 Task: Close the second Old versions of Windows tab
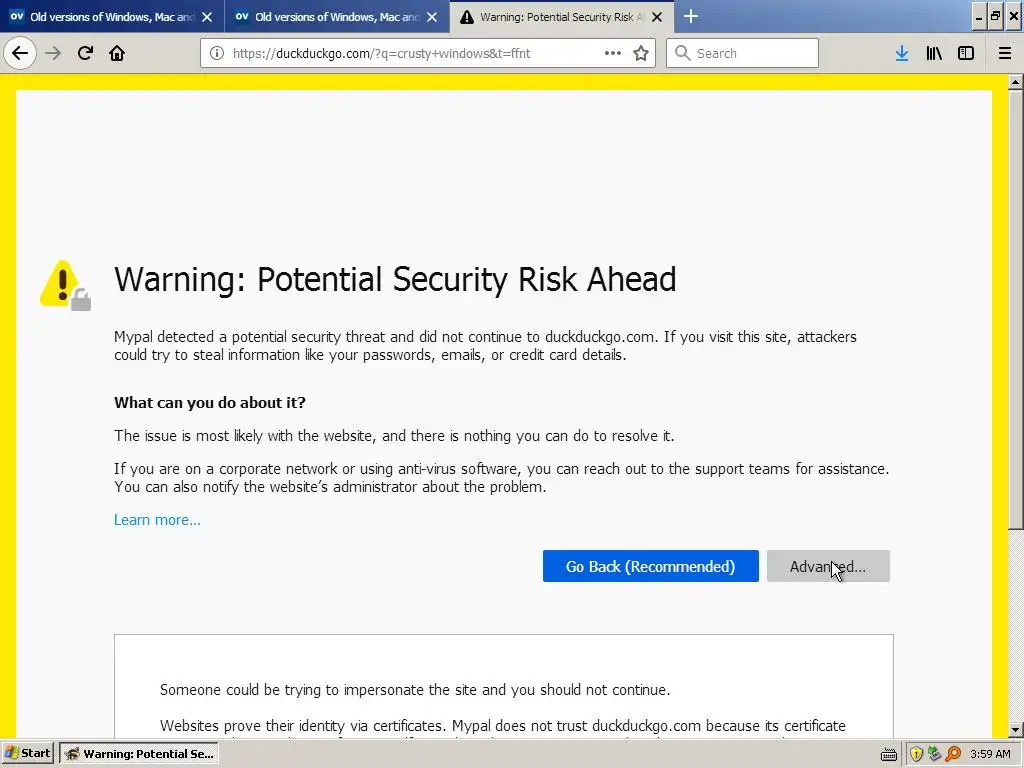tap(432, 17)
